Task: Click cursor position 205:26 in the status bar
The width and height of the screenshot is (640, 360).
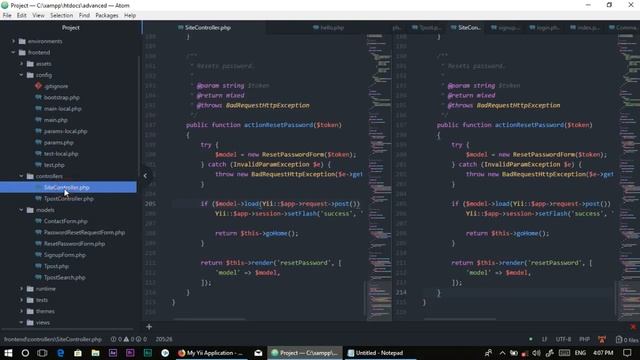Action: 164,340
